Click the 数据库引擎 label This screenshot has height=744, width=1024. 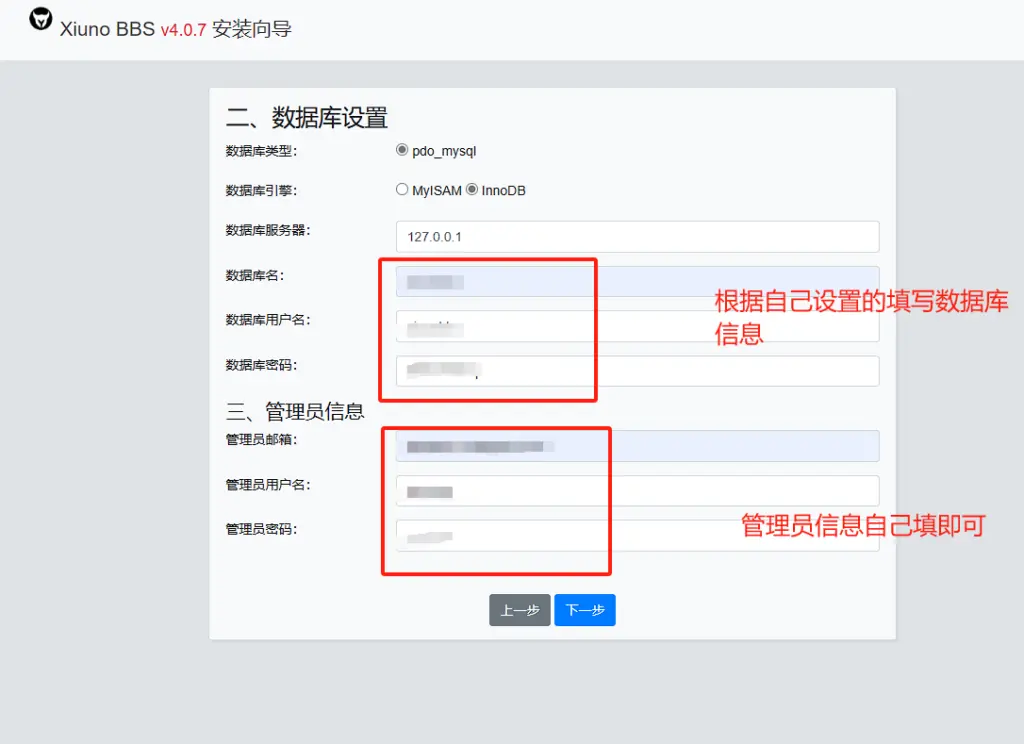(261, 191)
